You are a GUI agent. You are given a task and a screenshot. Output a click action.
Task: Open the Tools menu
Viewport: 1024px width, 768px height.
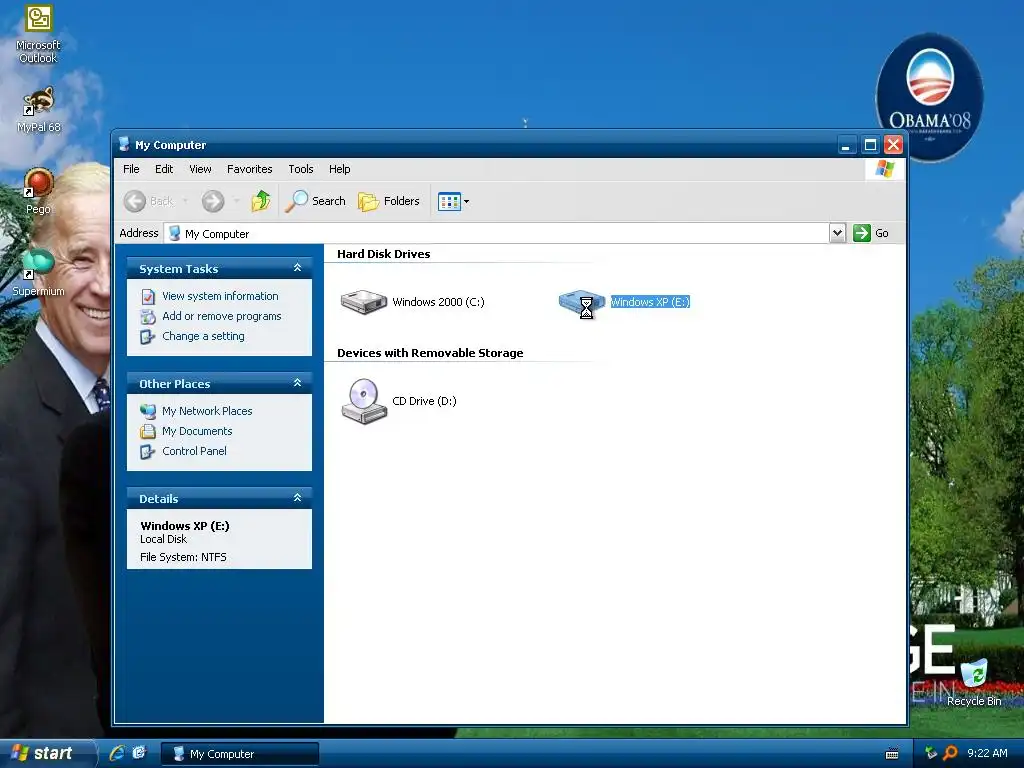301,169
